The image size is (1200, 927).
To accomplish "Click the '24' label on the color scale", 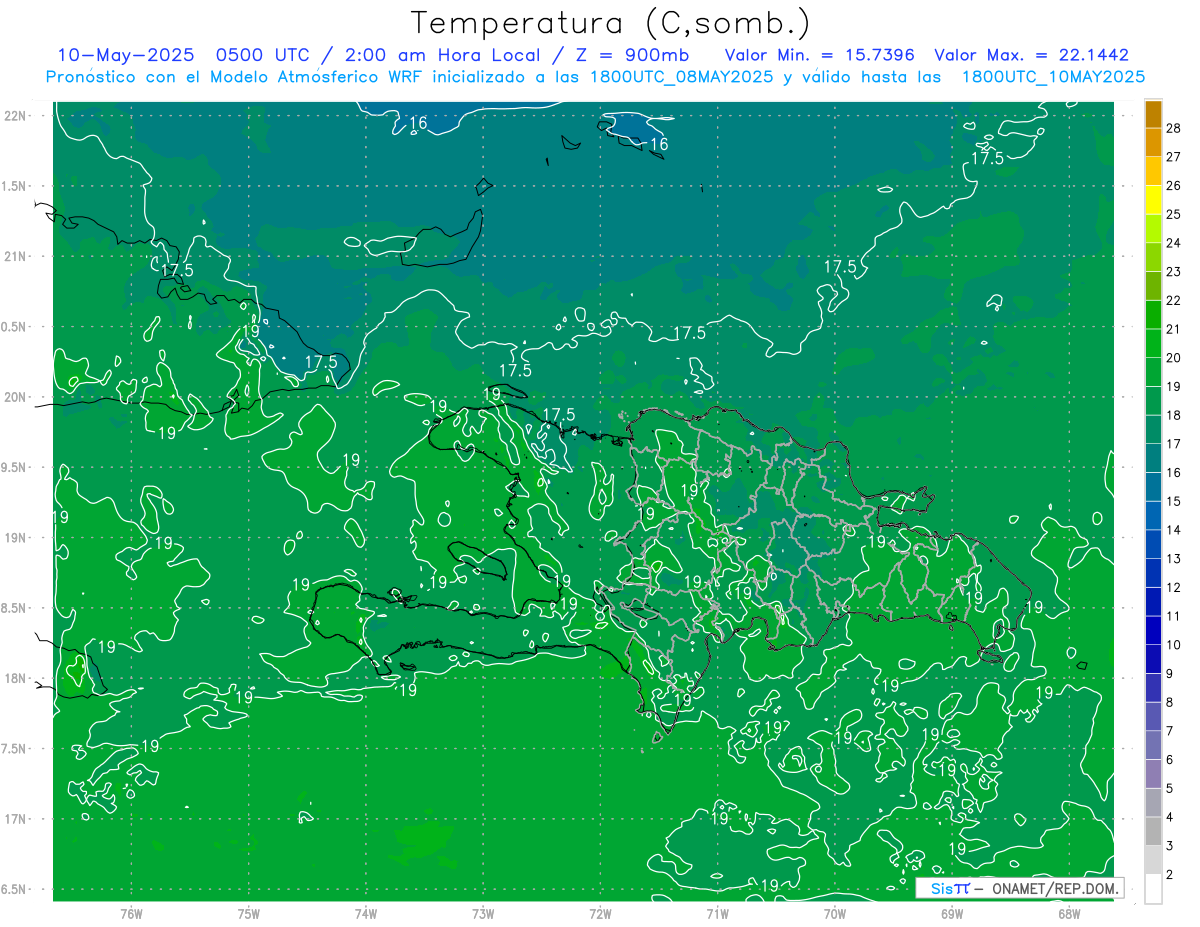I will [x=1174, y=243].
